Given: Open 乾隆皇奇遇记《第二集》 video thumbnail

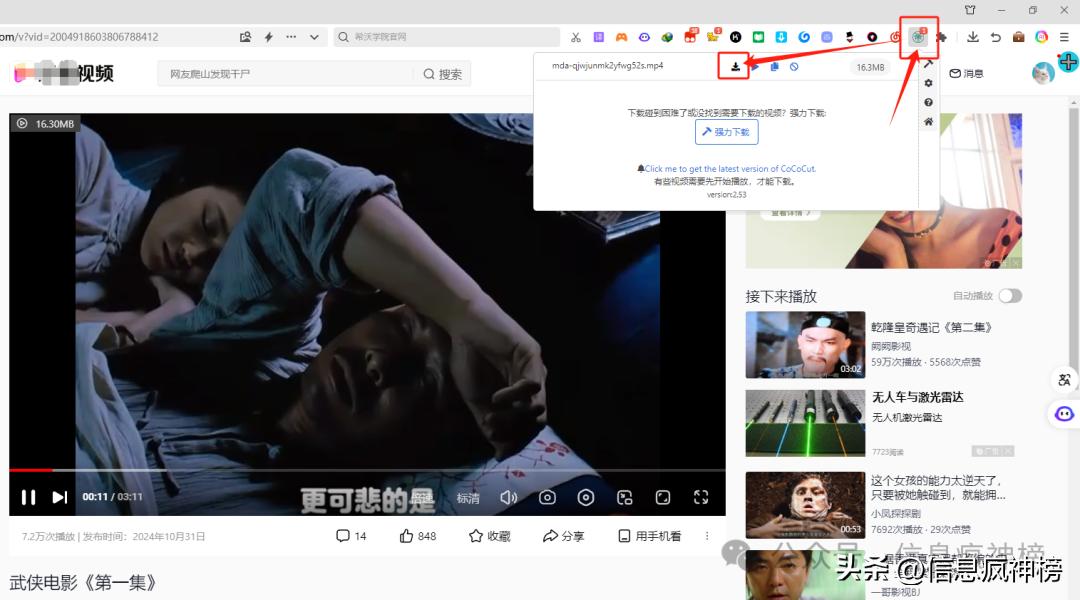Looking at the screenshot, I should click(805, 344).
